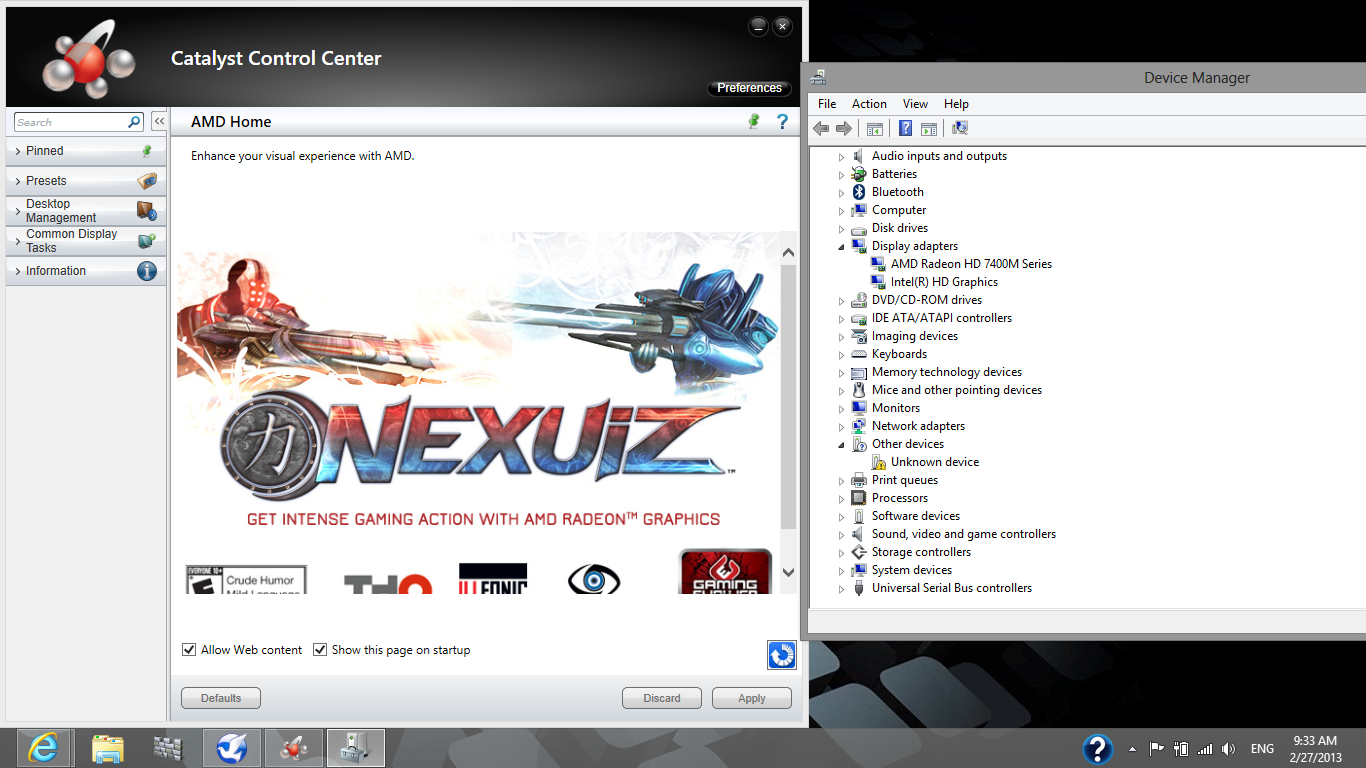Open Internet Explorer from the taskbar
Image resolution: width=1366 pixels, height=768 pixels.
(43, 748)
